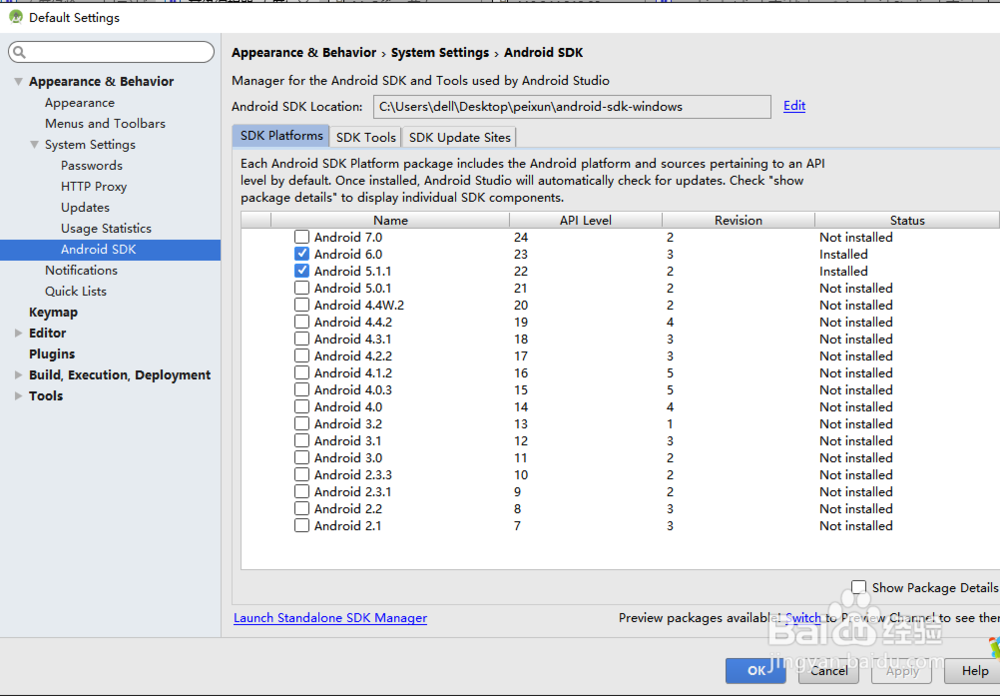1000x696 pixels.
Task: Click the Android 3.2 row name
Action: pyautogui.click(x=348, y=424)
